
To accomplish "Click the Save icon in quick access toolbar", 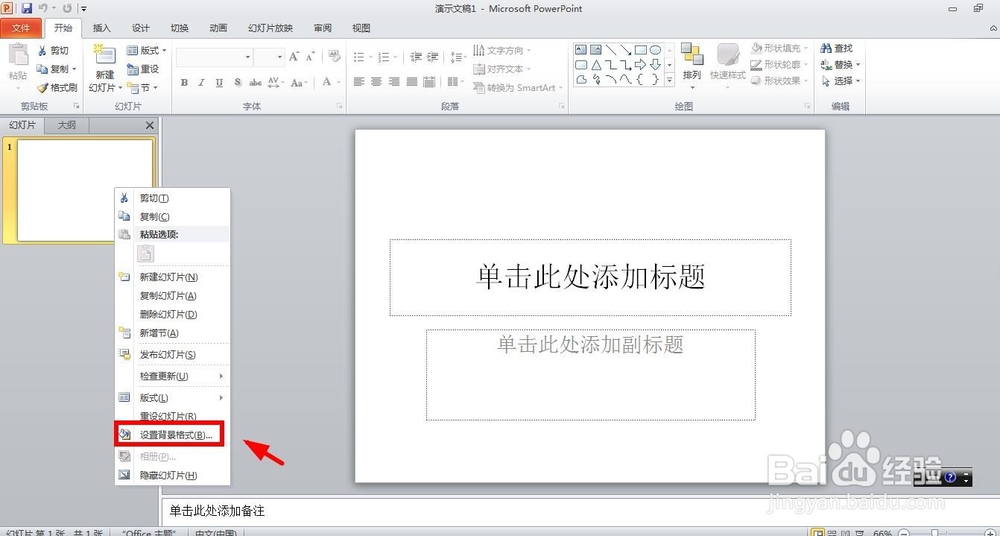I will [27, 9].
